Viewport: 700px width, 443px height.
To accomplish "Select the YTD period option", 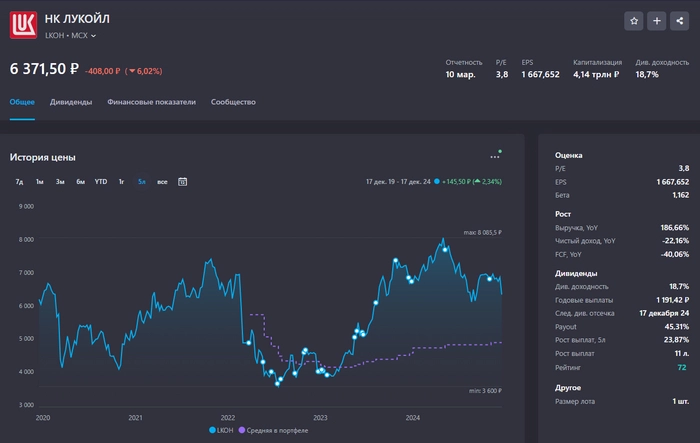I will [101, 182].
